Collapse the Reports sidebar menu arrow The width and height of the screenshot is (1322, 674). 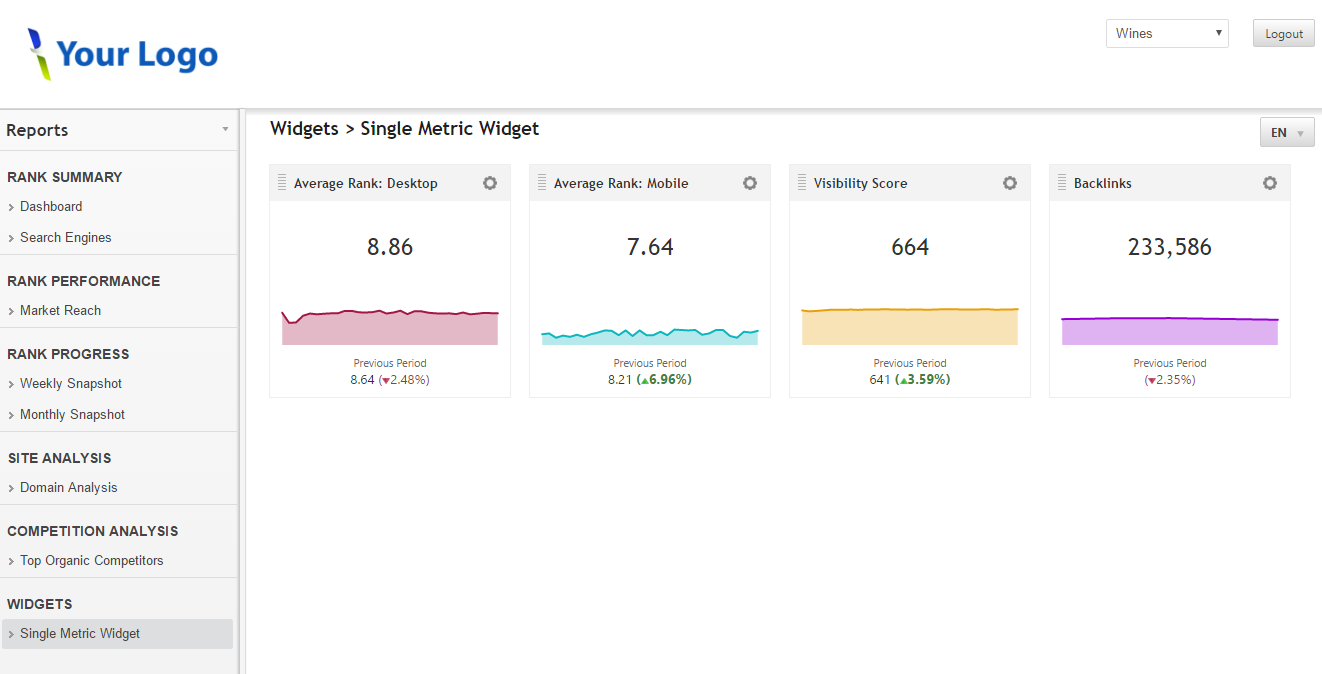pyautogui.click(x=225, y=130)
